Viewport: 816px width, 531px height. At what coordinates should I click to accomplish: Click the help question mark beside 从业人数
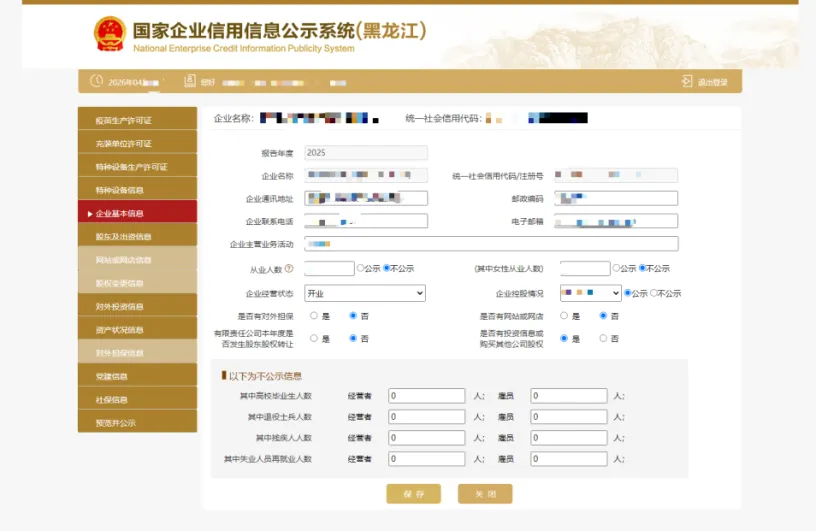289,269
